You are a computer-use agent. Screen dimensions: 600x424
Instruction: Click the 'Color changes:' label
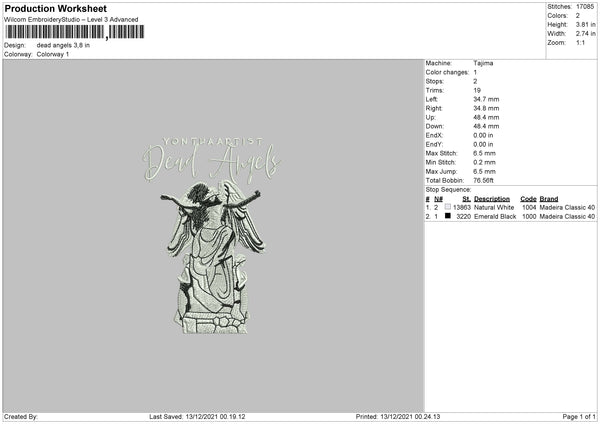pyautogui.click(x=447, y=72)
